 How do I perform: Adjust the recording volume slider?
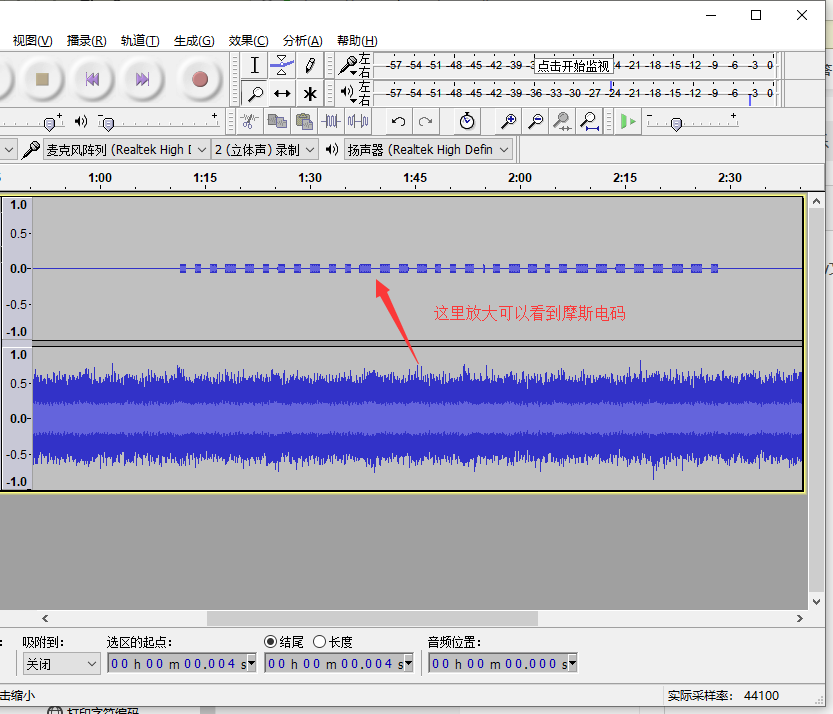pos(49,124)
